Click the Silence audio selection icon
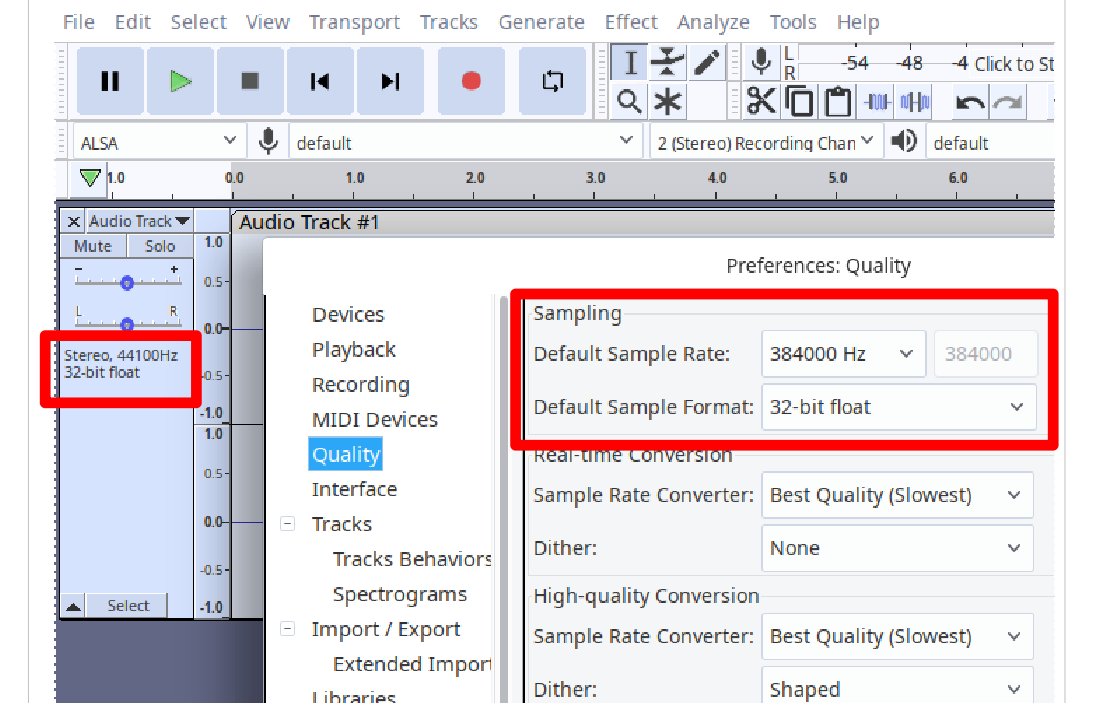Screen dimensions: 1094x703 click(915, 102)
